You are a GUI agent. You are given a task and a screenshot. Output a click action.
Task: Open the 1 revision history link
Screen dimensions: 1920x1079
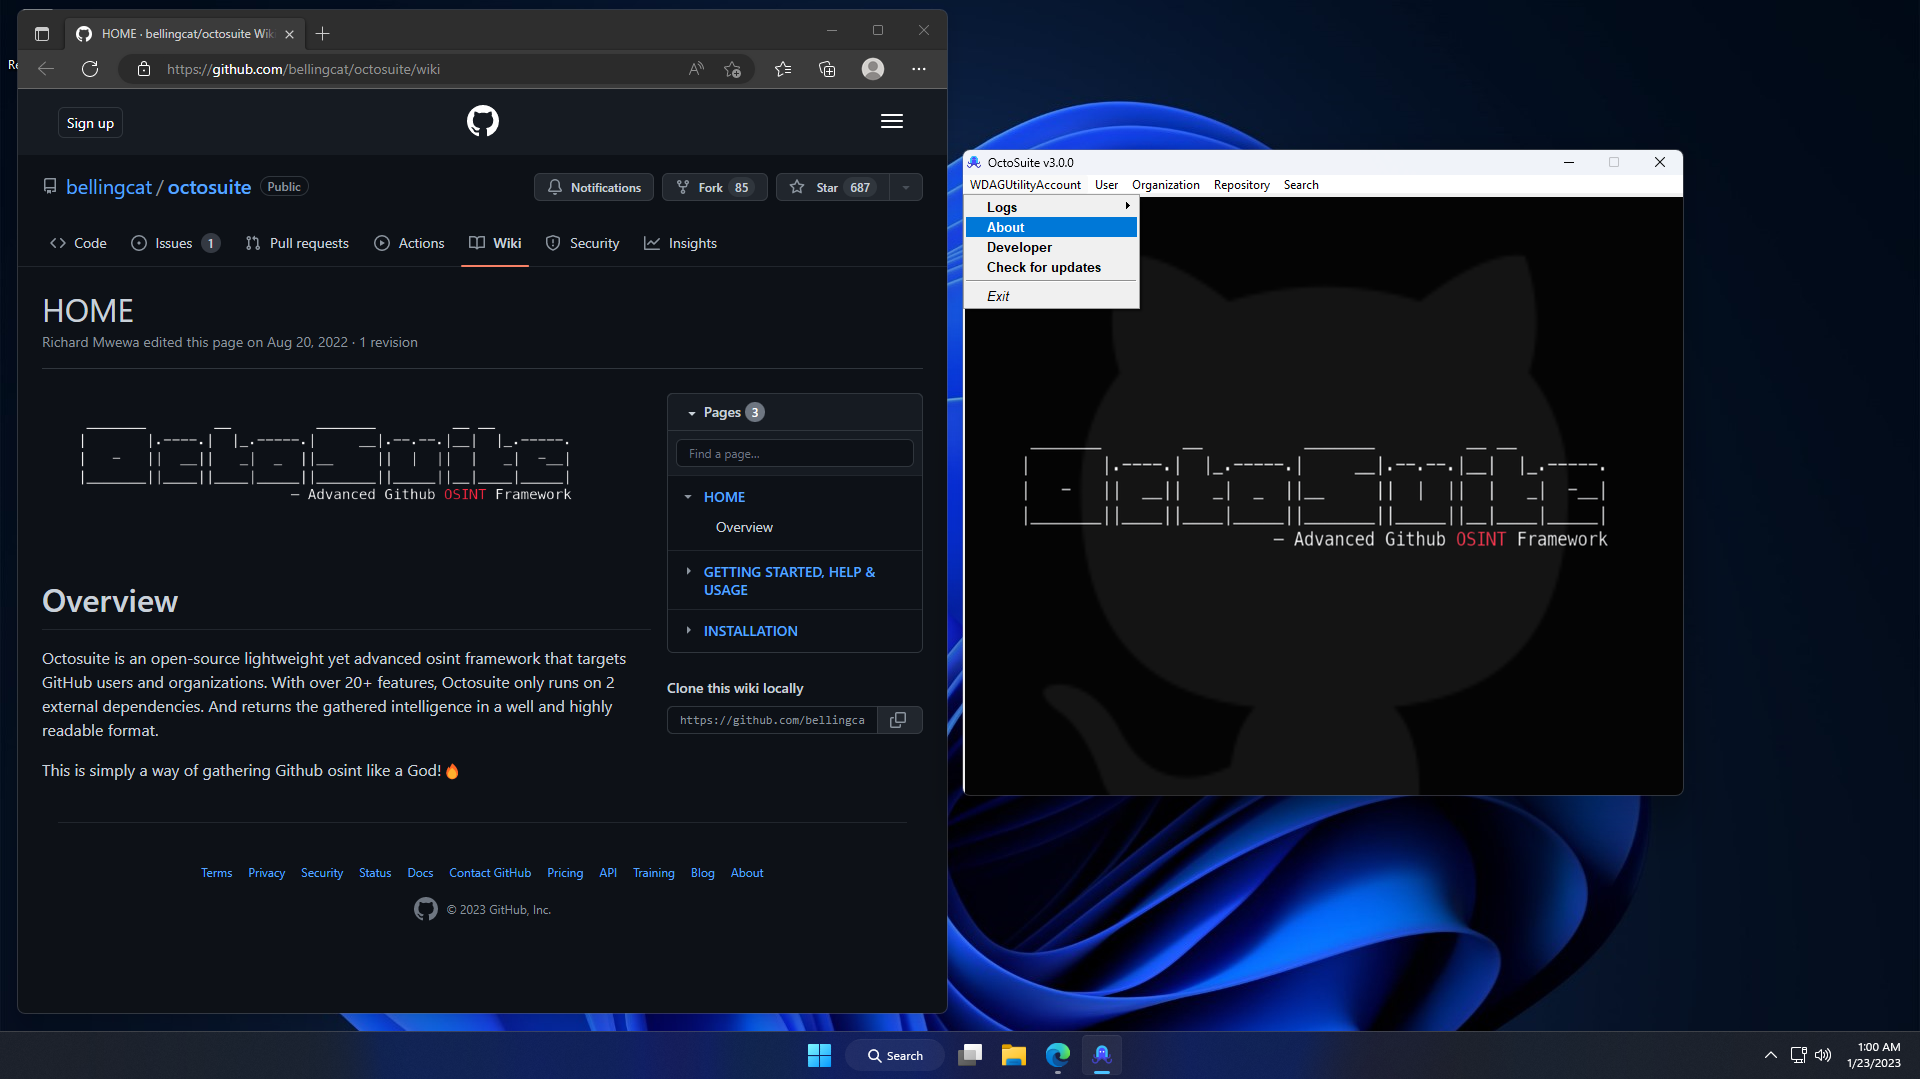(388, 342)
